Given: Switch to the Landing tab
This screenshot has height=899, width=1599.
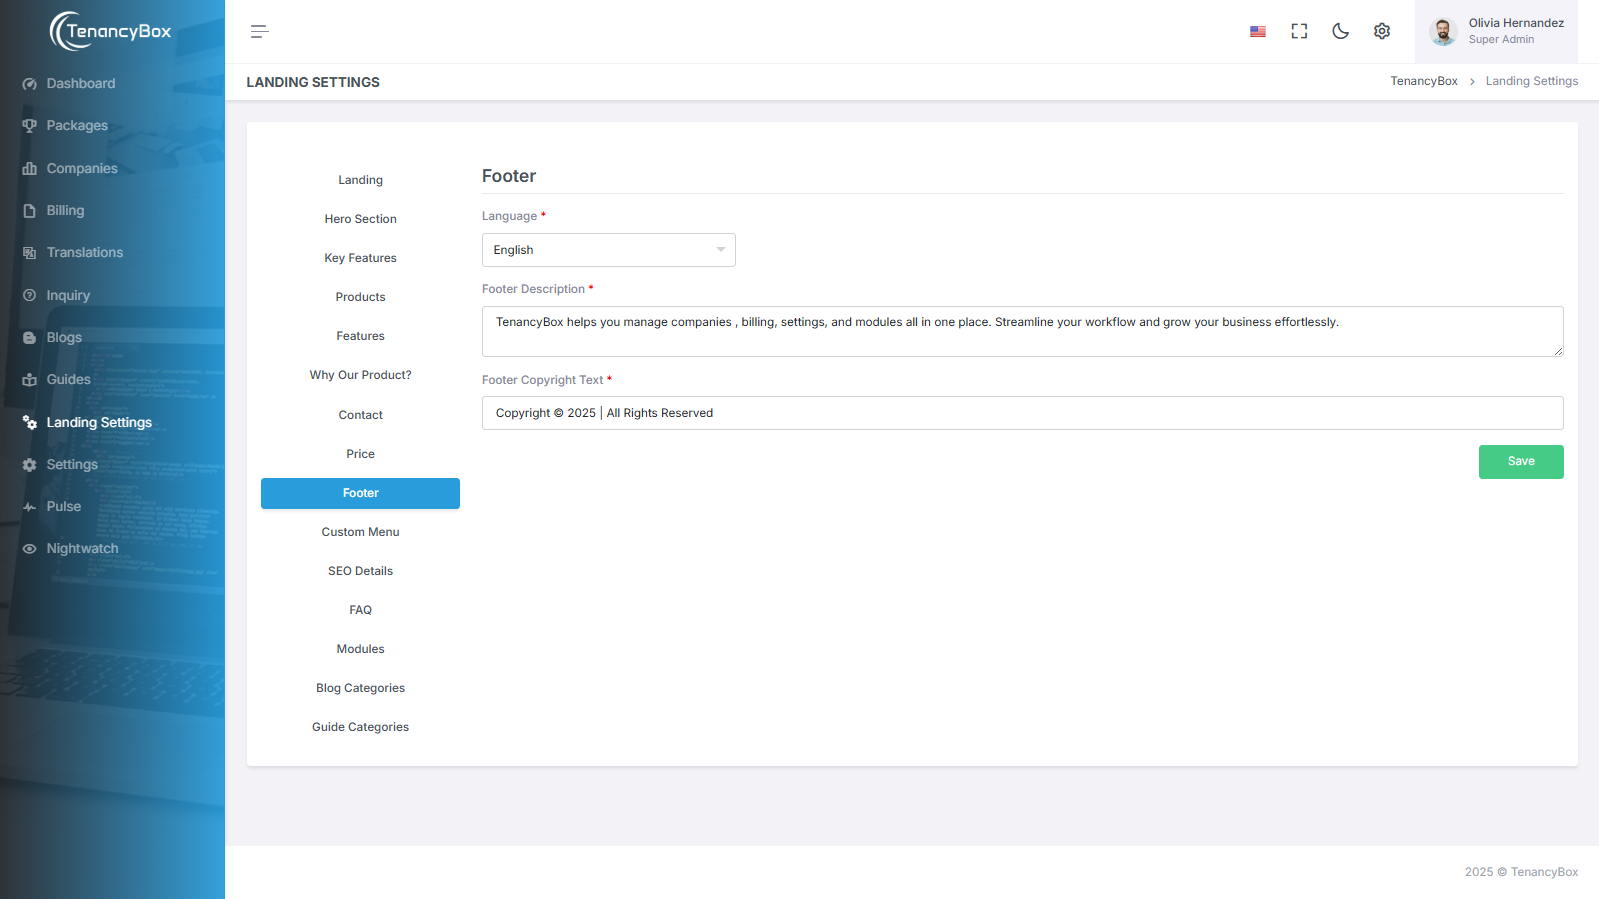Looking at the screenshot, I should click(x=360, y=180).
